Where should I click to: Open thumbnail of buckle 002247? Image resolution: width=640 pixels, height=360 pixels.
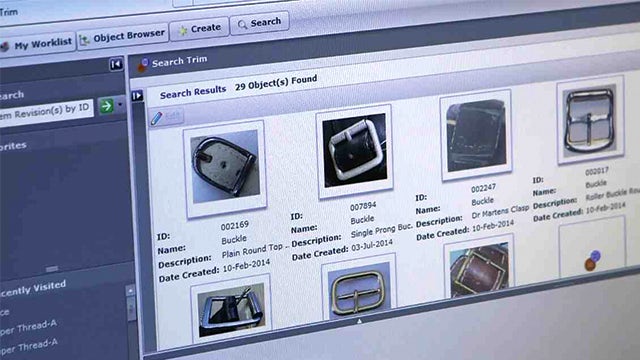point(476,136)
